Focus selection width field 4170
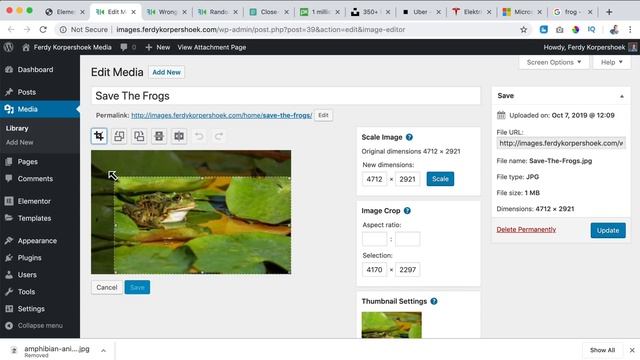Viewport: 640px width, 360px height. 374,270
